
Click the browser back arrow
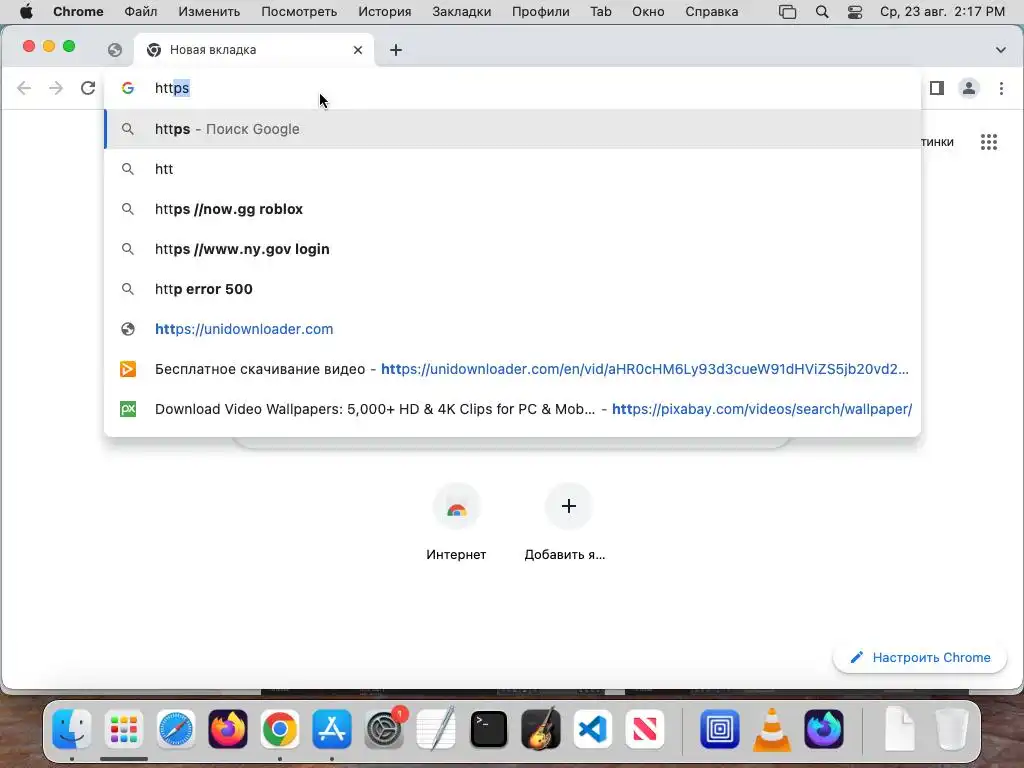[x=24, y=88]
